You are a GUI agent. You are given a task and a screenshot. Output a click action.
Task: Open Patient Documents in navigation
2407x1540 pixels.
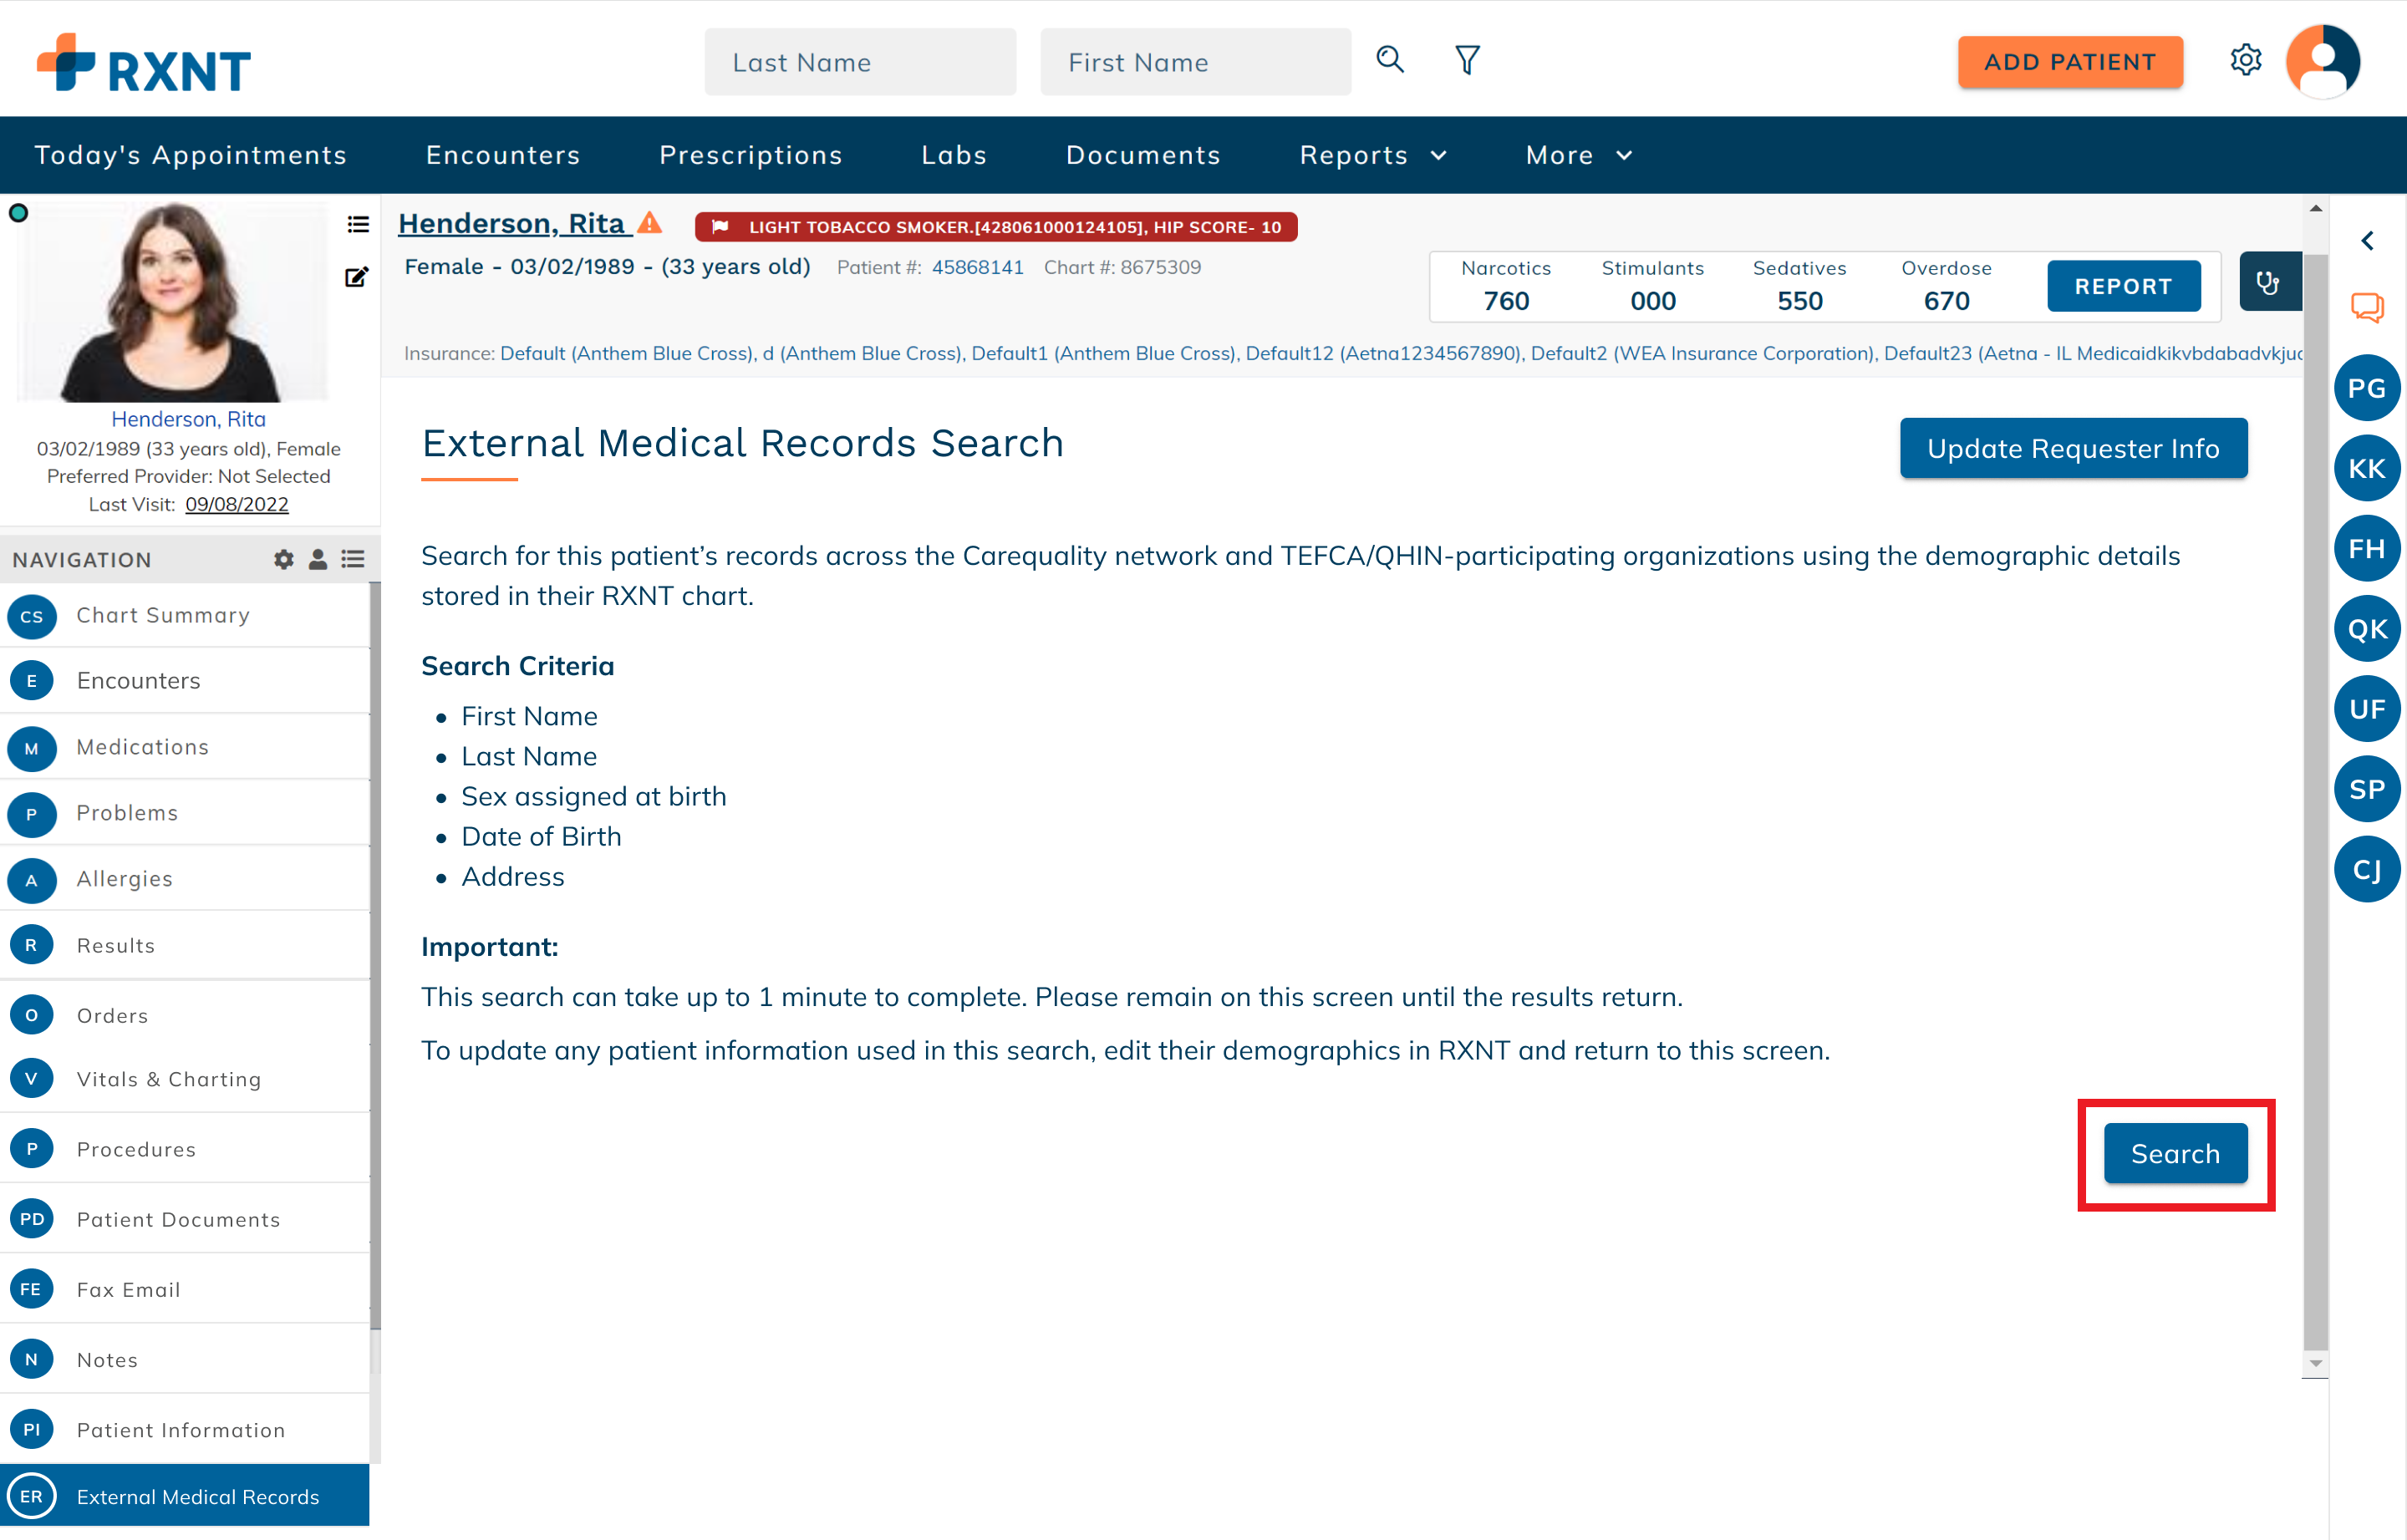click(185, 1219)
